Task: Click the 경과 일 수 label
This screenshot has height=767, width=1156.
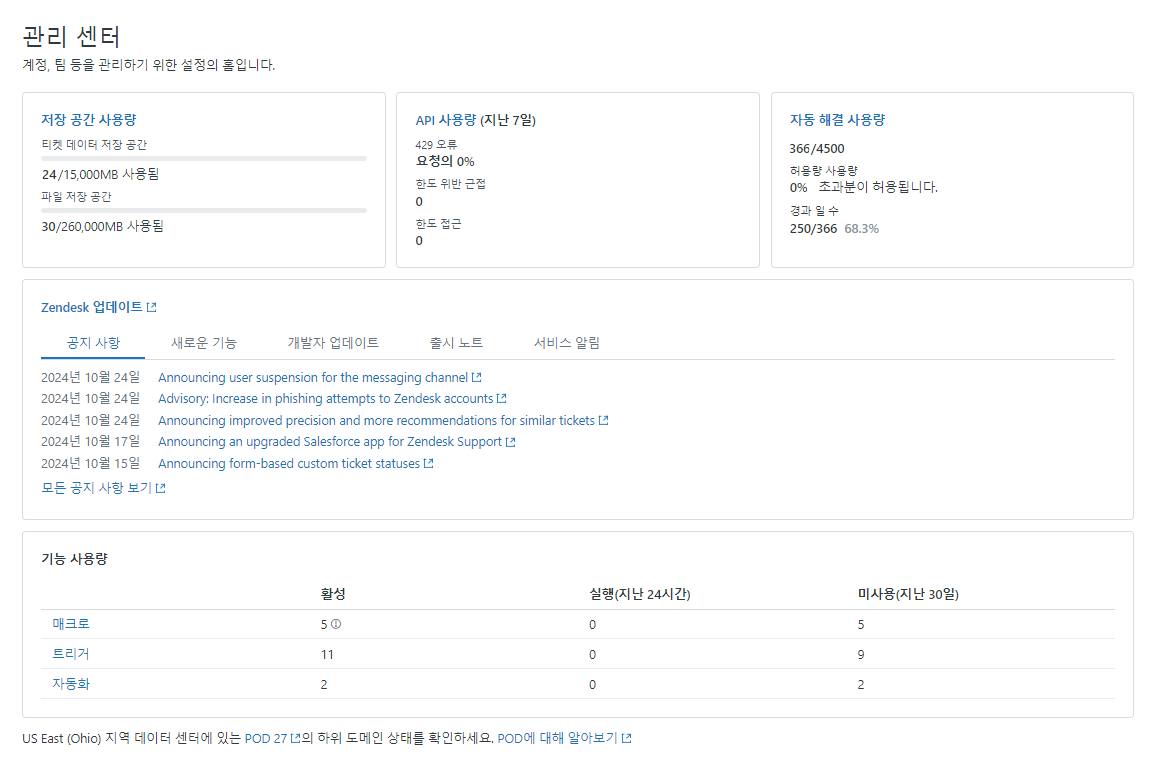Action: coord(814,211)
